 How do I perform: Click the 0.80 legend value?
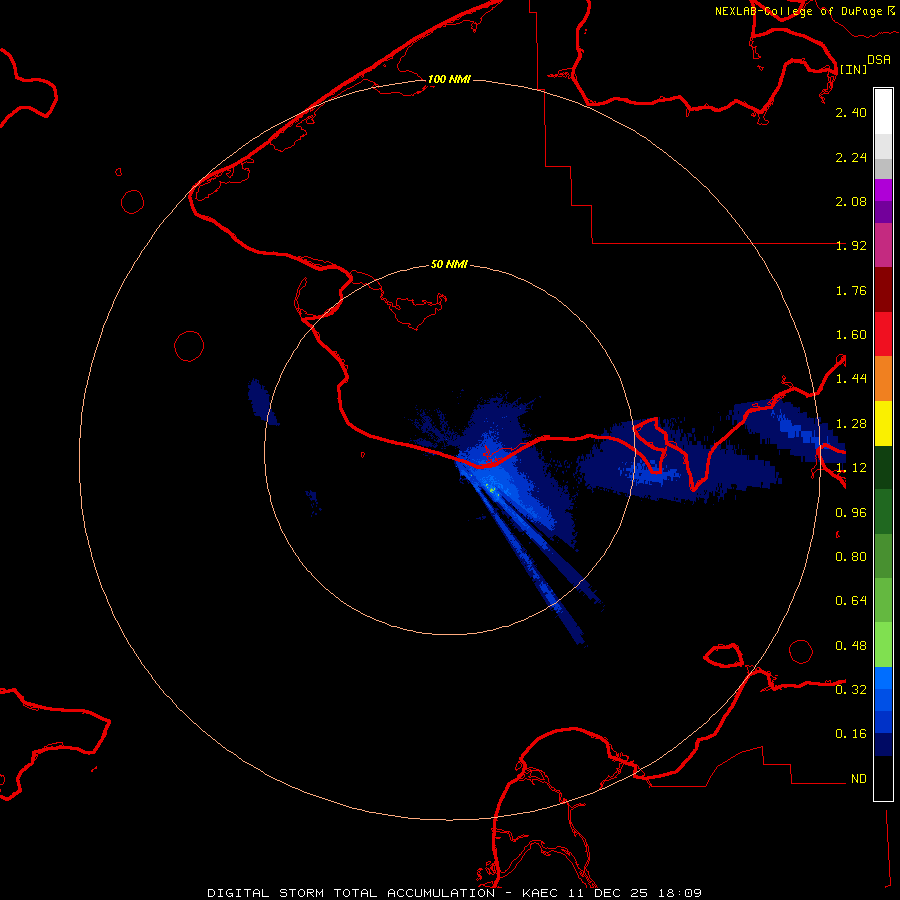(x=851, y=557)
